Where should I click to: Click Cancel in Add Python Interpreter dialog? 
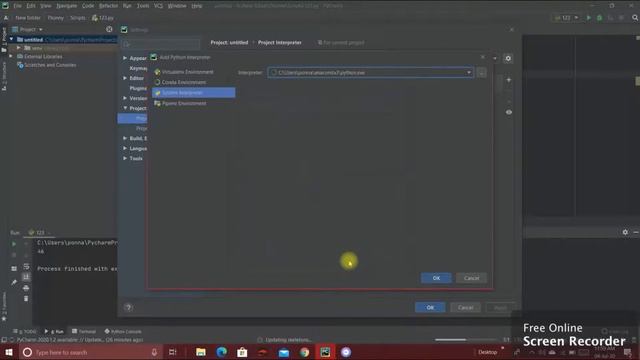click(x=471, y=278)
